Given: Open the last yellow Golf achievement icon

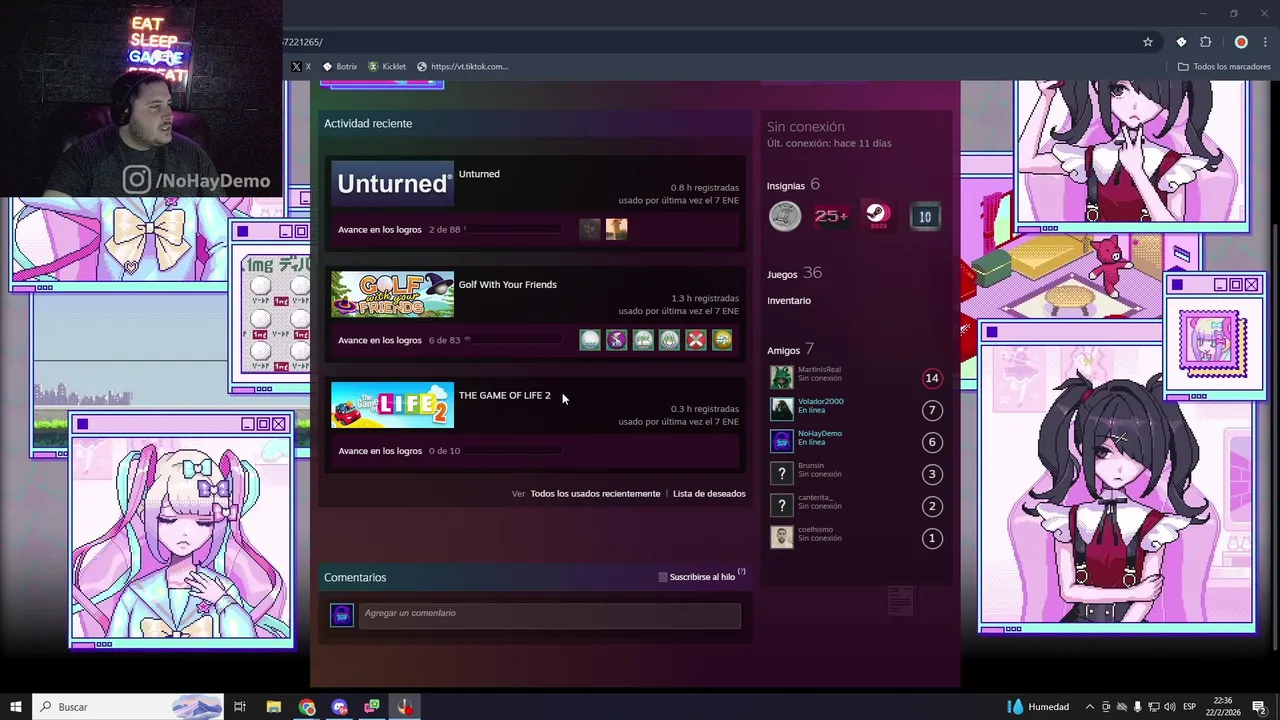Looking at the screenshot, I should click(721, 340).
